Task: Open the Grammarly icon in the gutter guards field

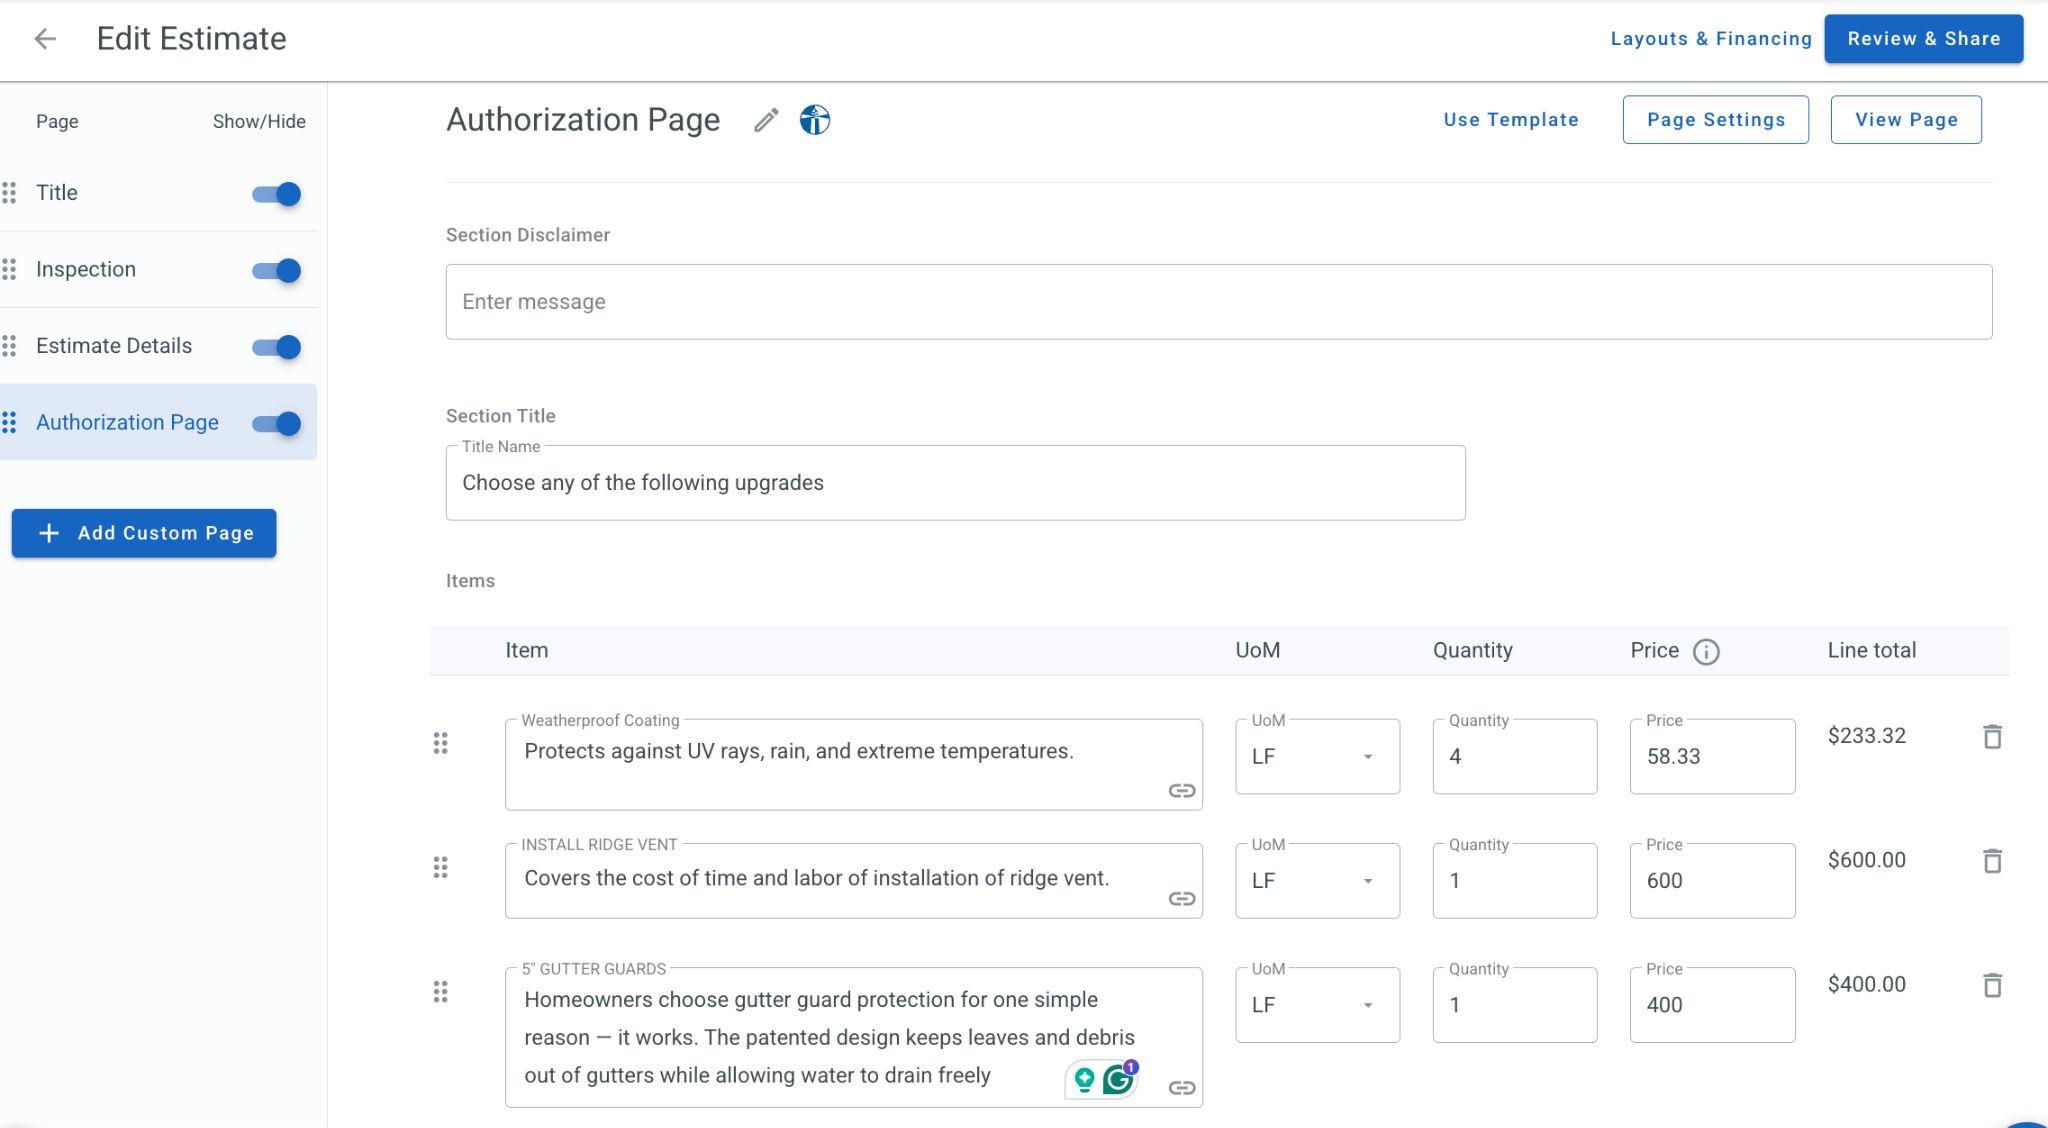Action: click(1118, 1080)
